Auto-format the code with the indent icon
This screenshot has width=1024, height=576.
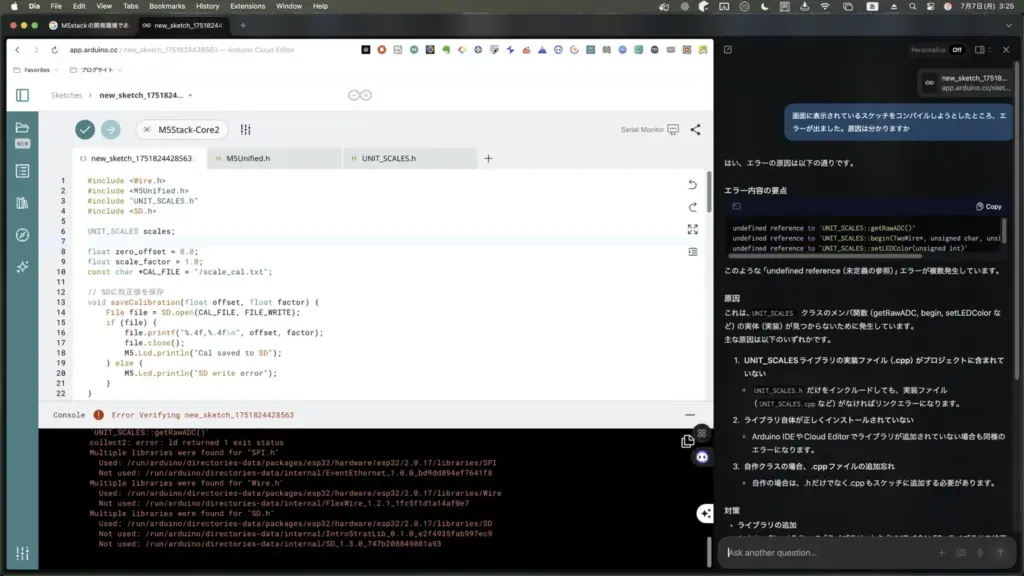692,251
